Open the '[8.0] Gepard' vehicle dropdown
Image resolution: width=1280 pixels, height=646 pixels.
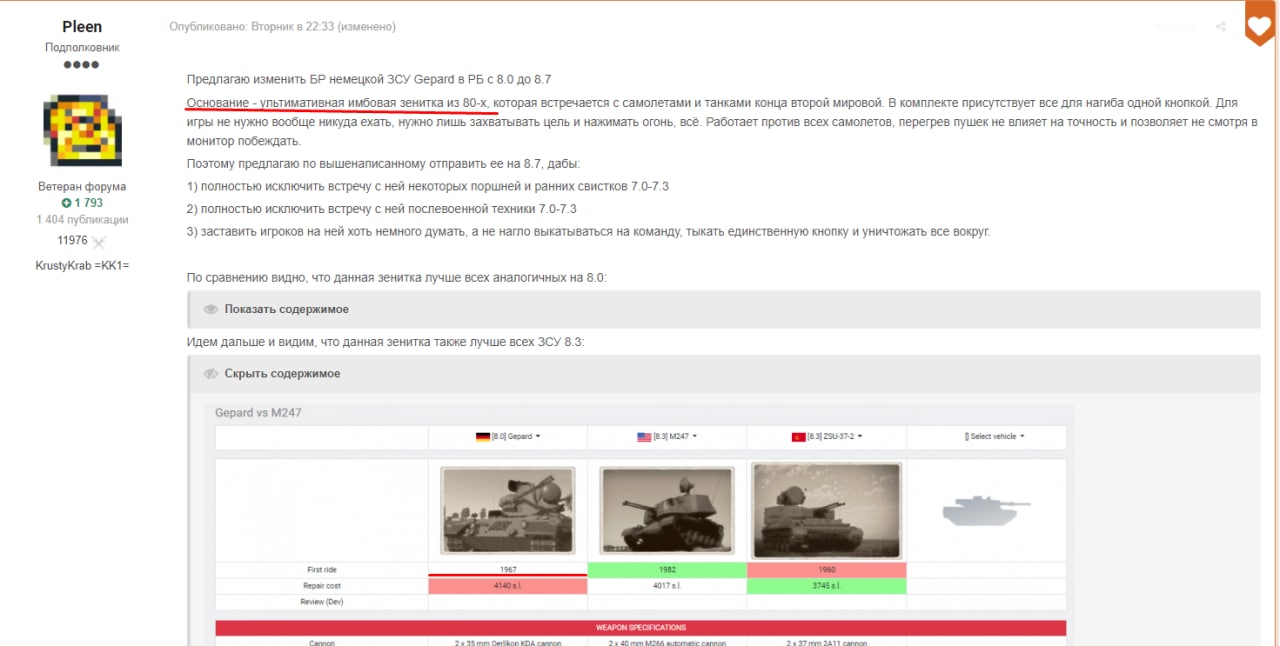[507, 436]
